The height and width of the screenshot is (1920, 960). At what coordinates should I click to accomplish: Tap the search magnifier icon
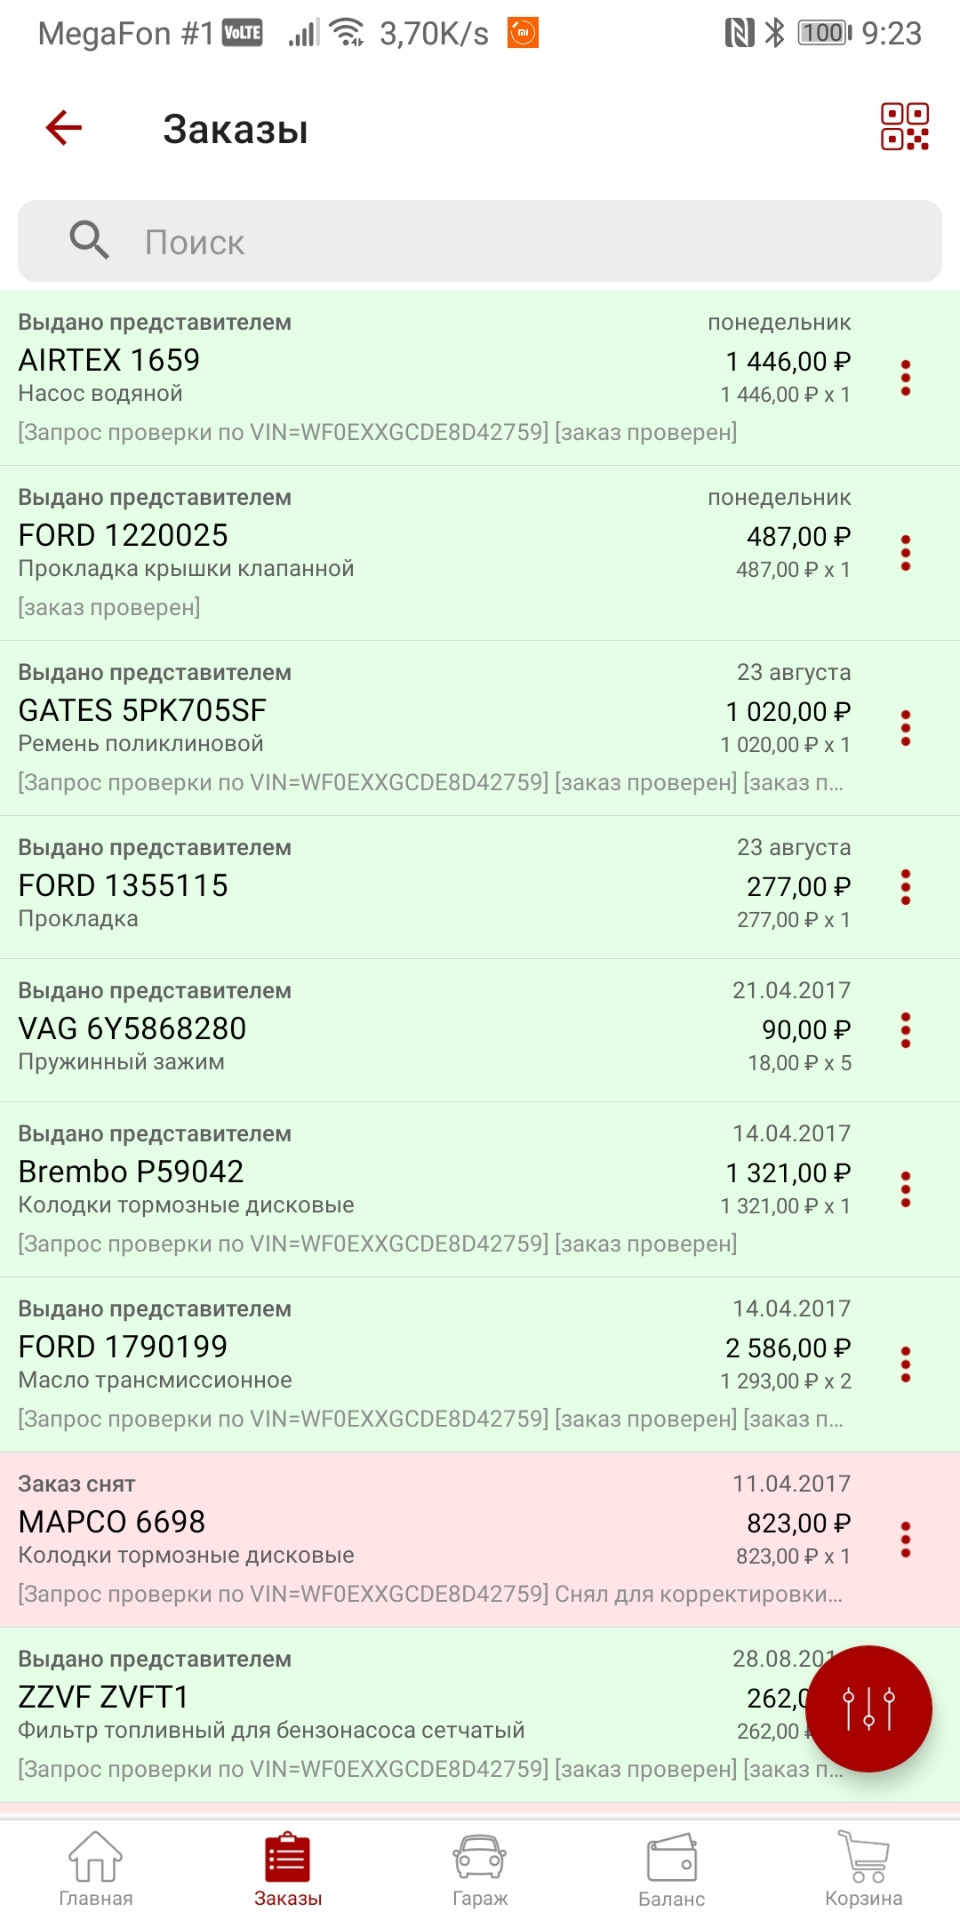89,241
